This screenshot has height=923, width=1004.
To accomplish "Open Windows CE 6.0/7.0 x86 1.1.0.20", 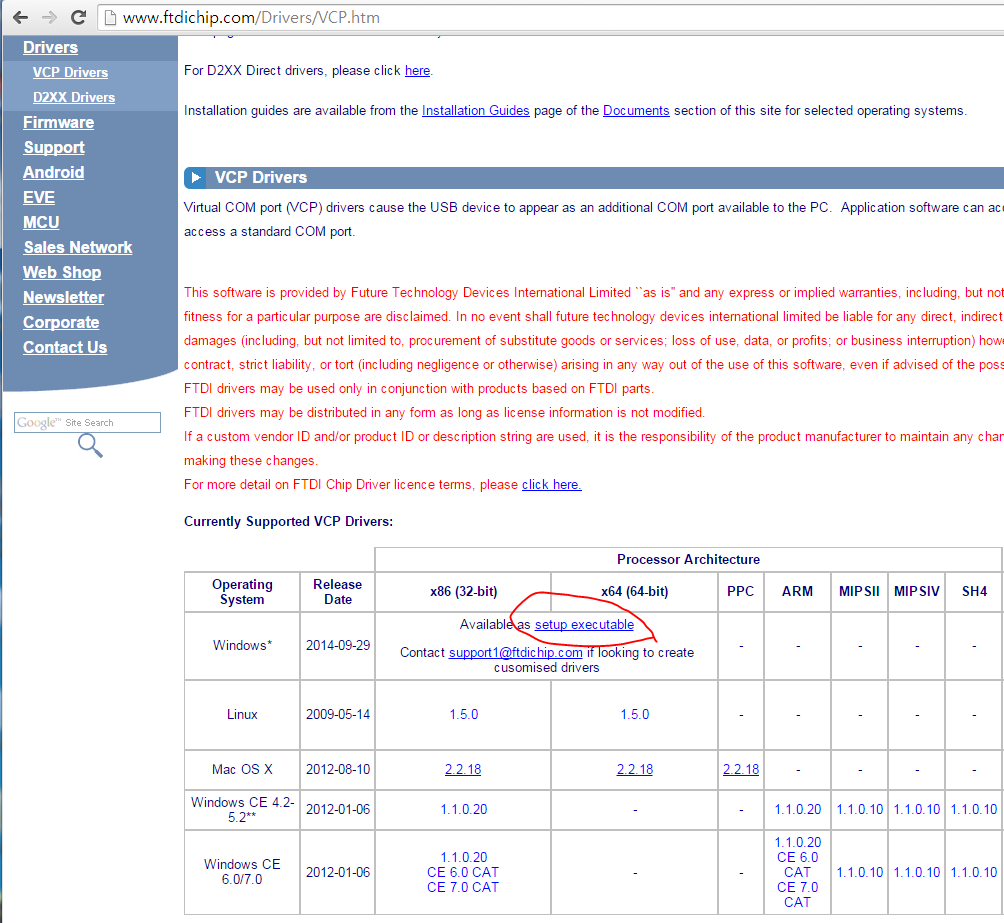I will (x=464, y=857).
